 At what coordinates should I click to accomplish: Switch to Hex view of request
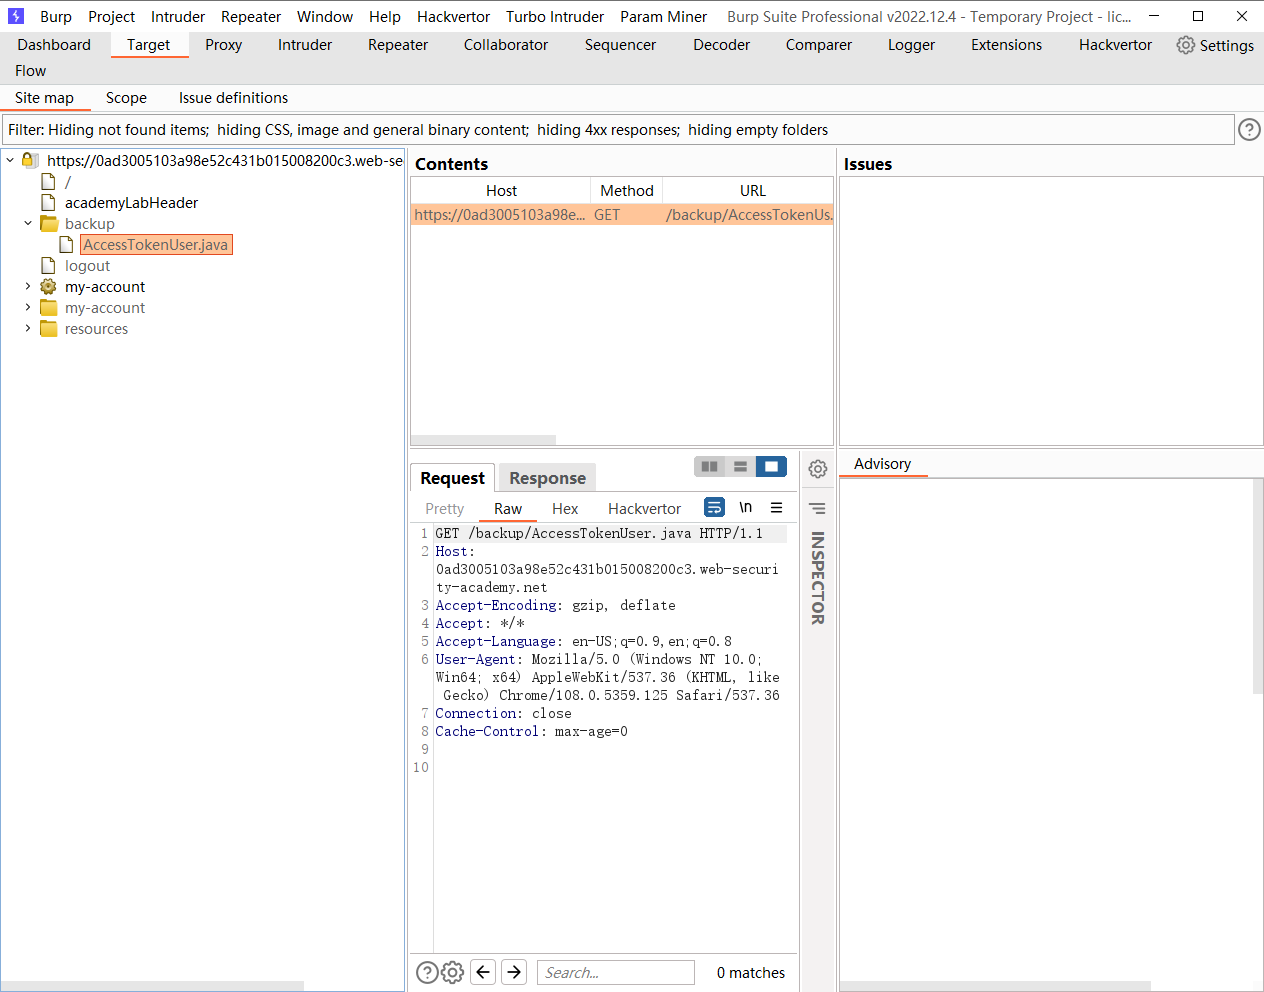(565, 509)
